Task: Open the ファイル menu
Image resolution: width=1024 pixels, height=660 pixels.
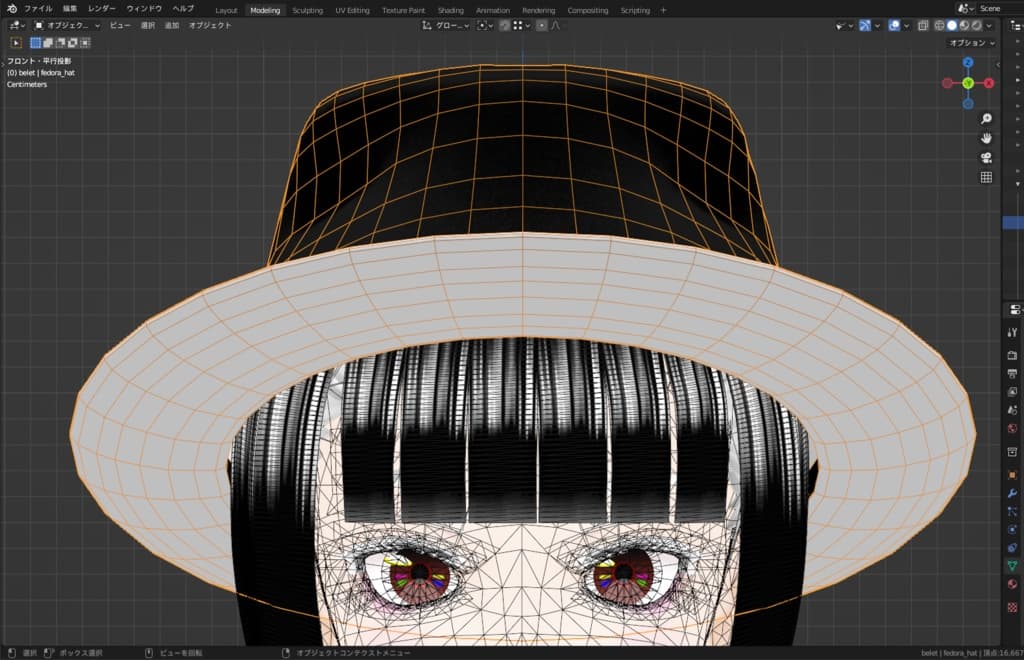Action: [x=38, y=9]
